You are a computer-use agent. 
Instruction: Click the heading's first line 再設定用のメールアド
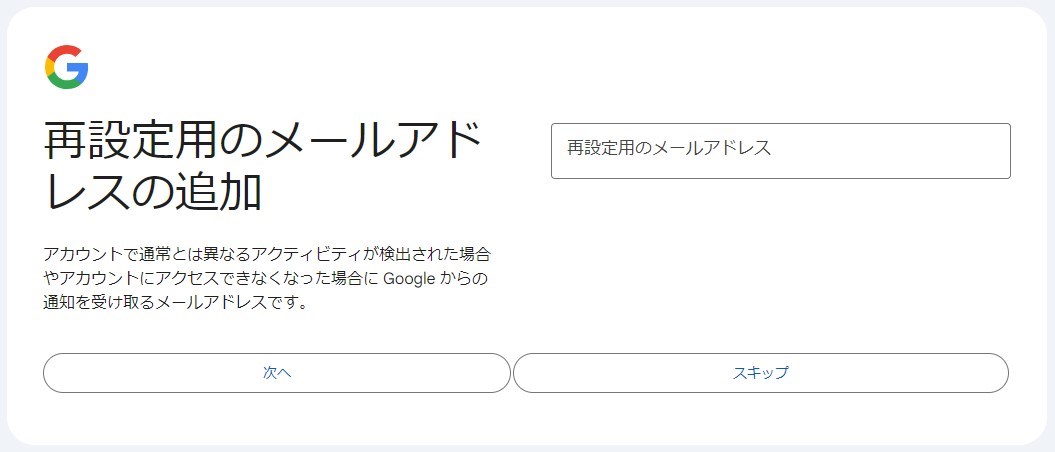point(263,143)
